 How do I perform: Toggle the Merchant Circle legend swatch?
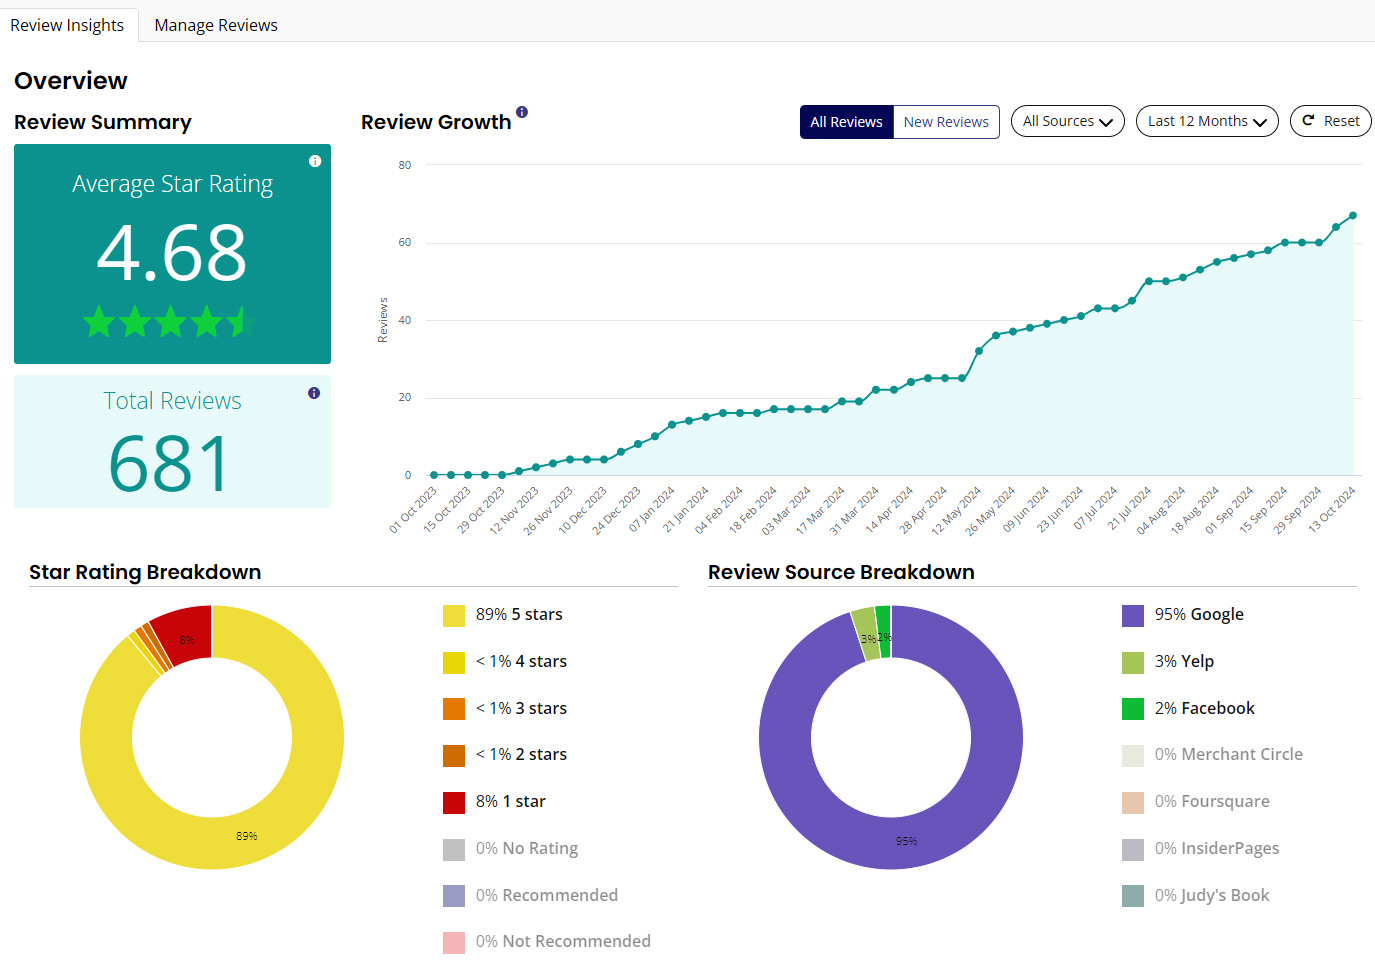[x=1133, y=755]
